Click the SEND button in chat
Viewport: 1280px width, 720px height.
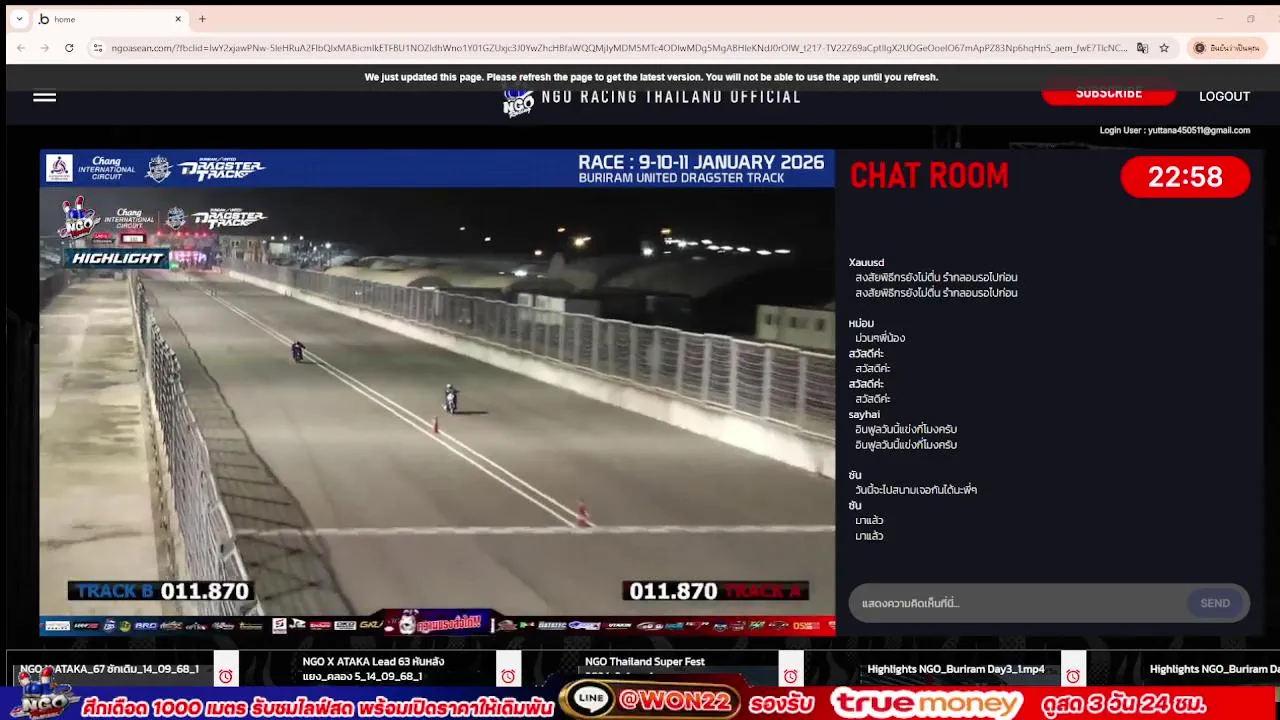pos(1215,603)
